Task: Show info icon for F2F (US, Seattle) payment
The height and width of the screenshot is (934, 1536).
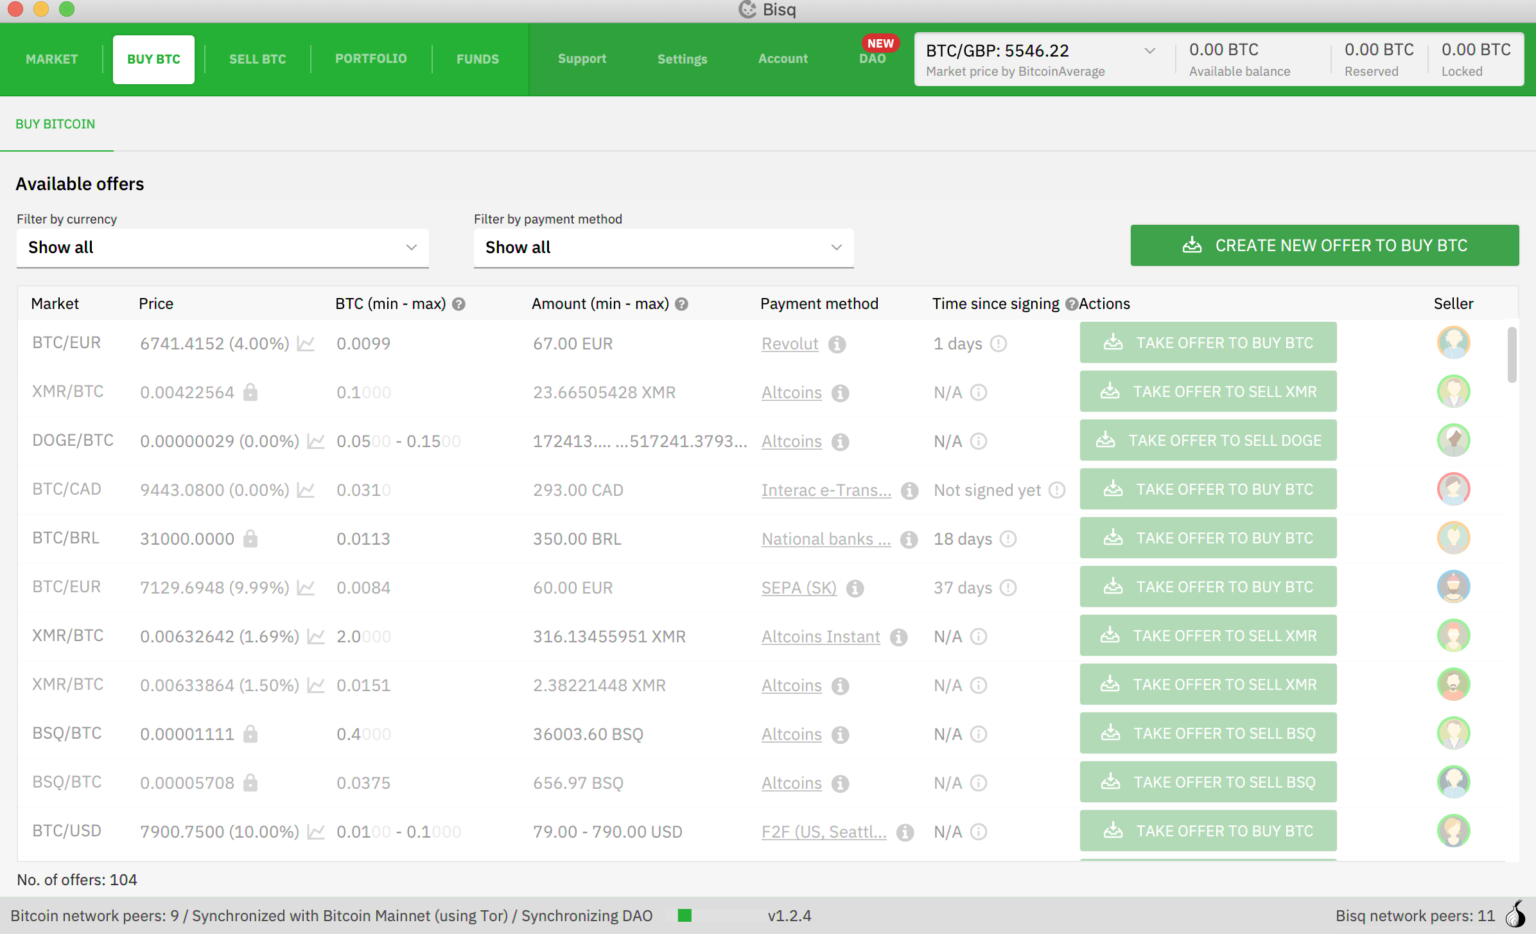Action: (905, 832)
